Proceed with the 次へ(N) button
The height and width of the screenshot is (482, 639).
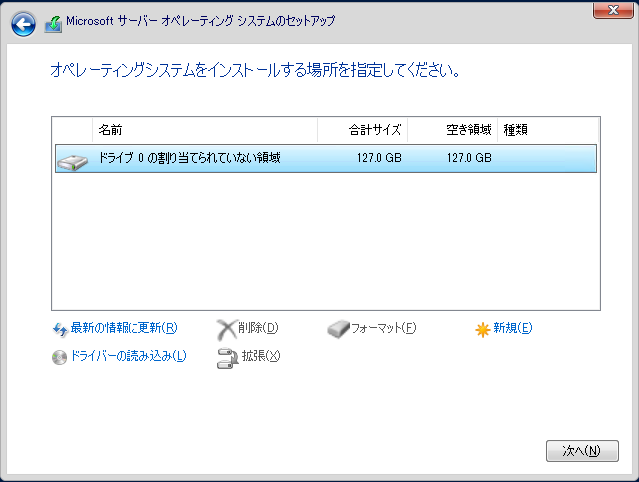click(582, 451)
